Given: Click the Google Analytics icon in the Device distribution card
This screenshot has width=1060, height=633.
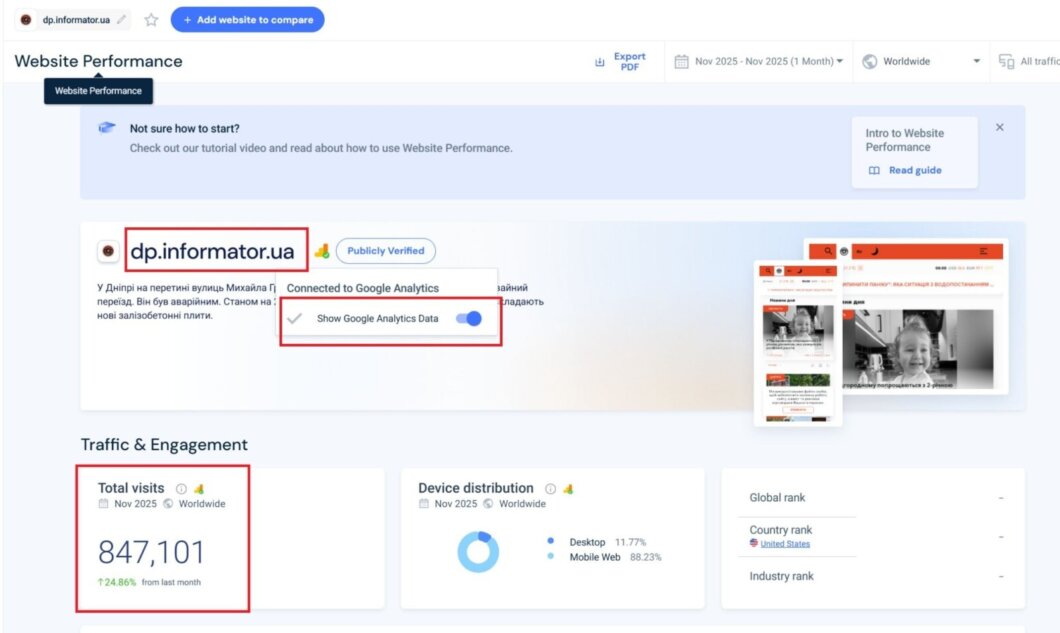Looking at the screenshot, I should pyautogui.click(x=568, y=489).
